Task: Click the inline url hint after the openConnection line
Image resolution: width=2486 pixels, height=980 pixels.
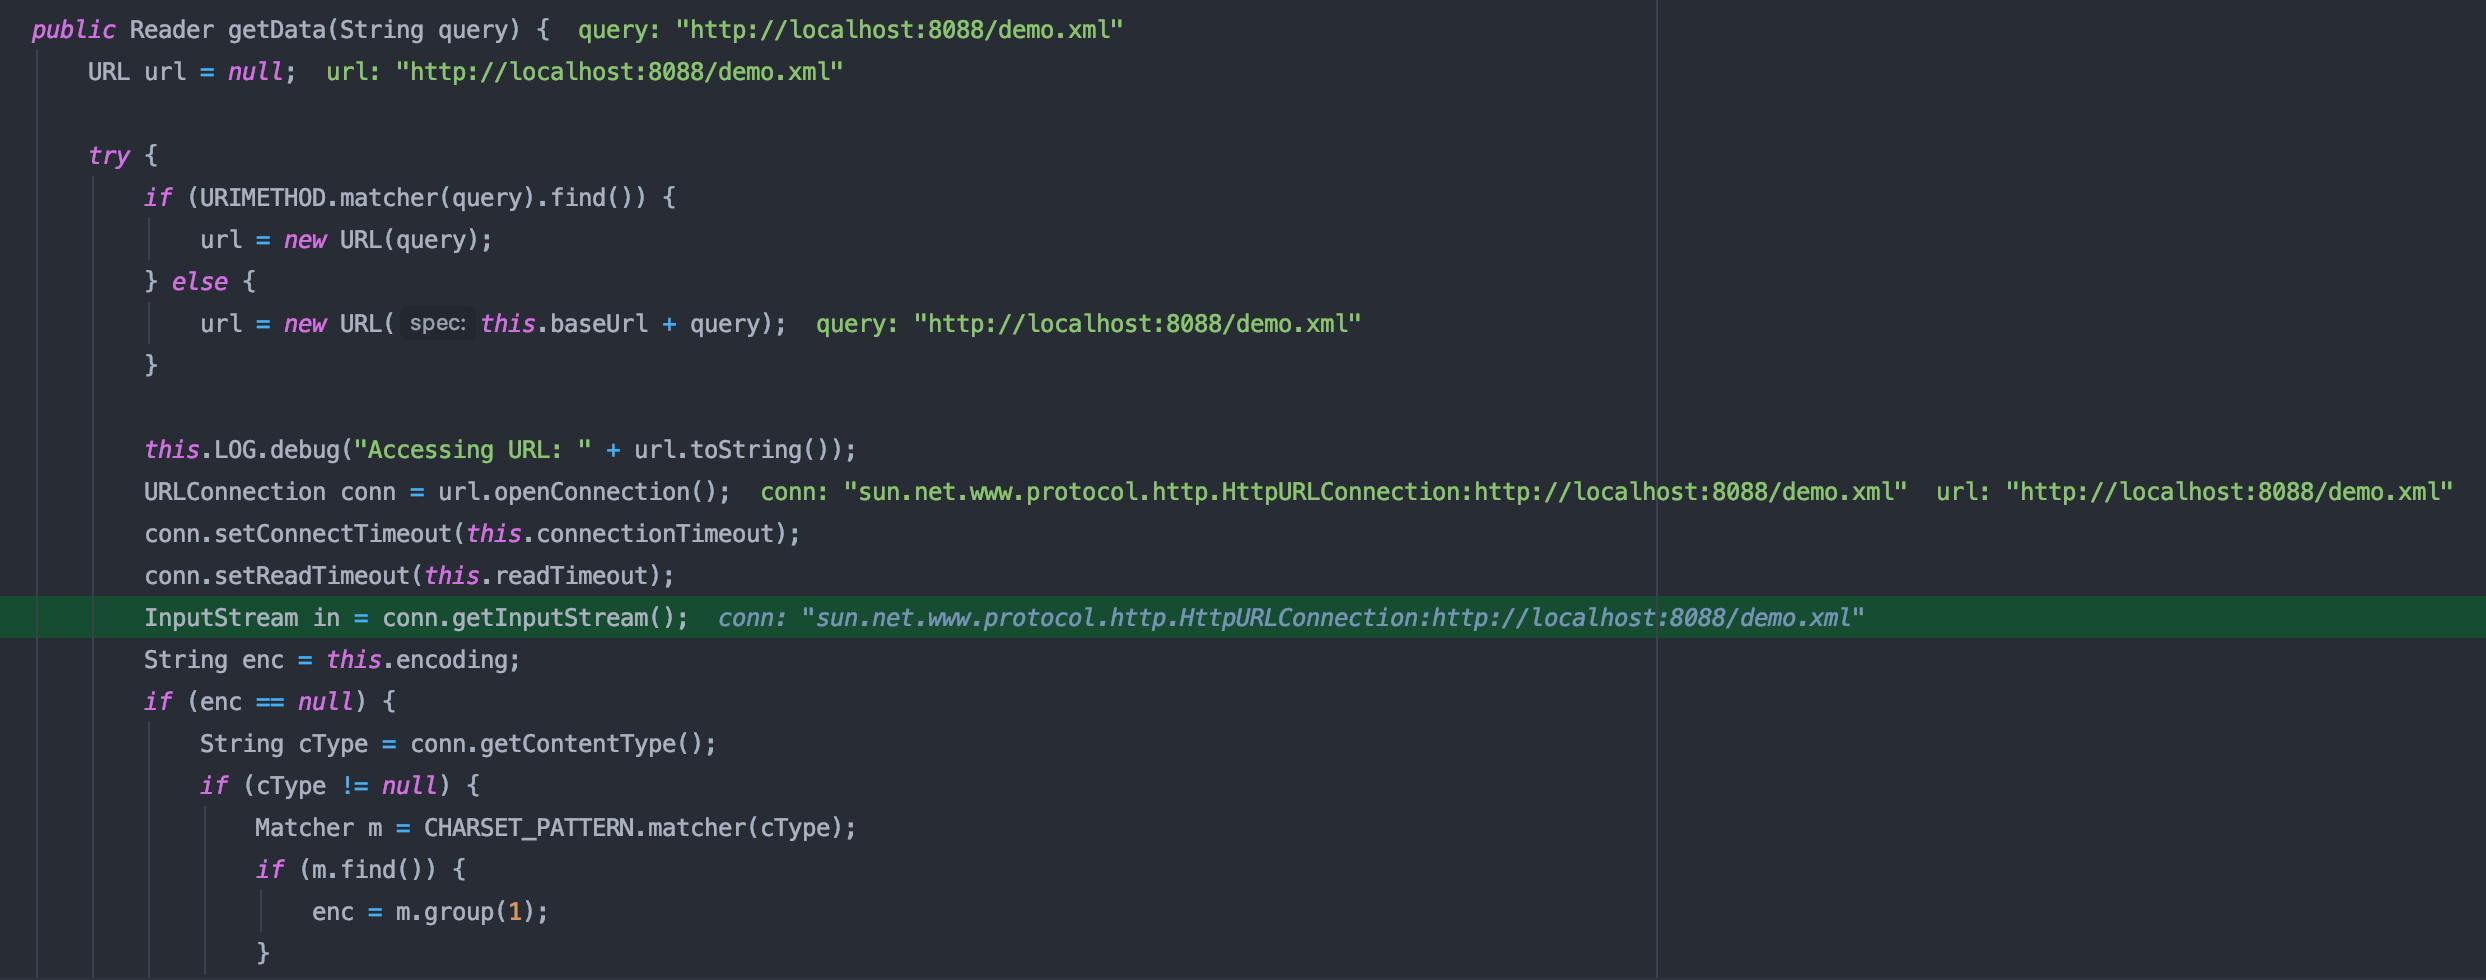Action: [2194, 492]
